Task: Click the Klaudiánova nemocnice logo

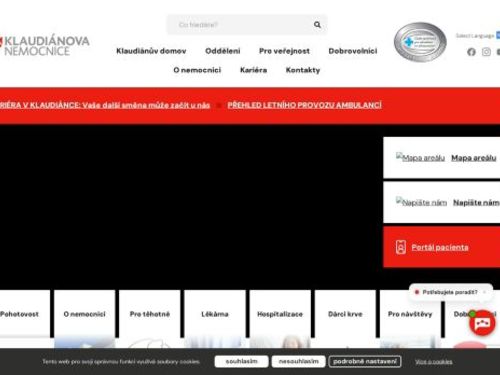Action: 45,45
